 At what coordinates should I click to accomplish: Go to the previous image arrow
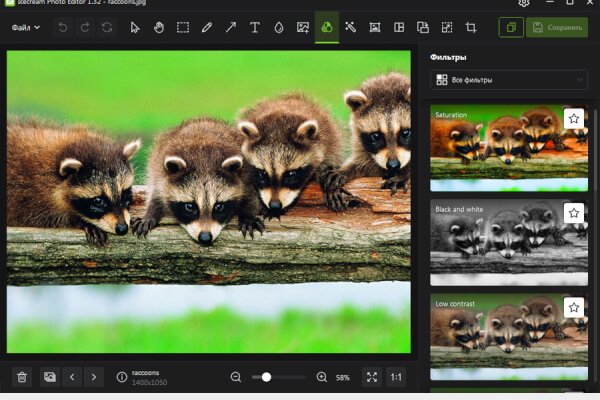click(72, 377)
